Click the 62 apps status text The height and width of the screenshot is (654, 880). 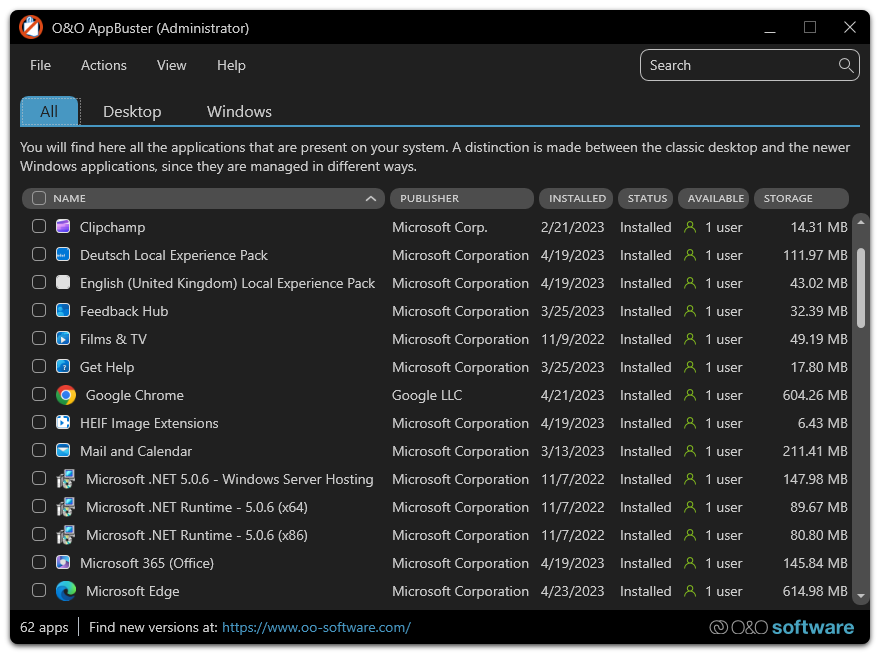pos(44,627)
